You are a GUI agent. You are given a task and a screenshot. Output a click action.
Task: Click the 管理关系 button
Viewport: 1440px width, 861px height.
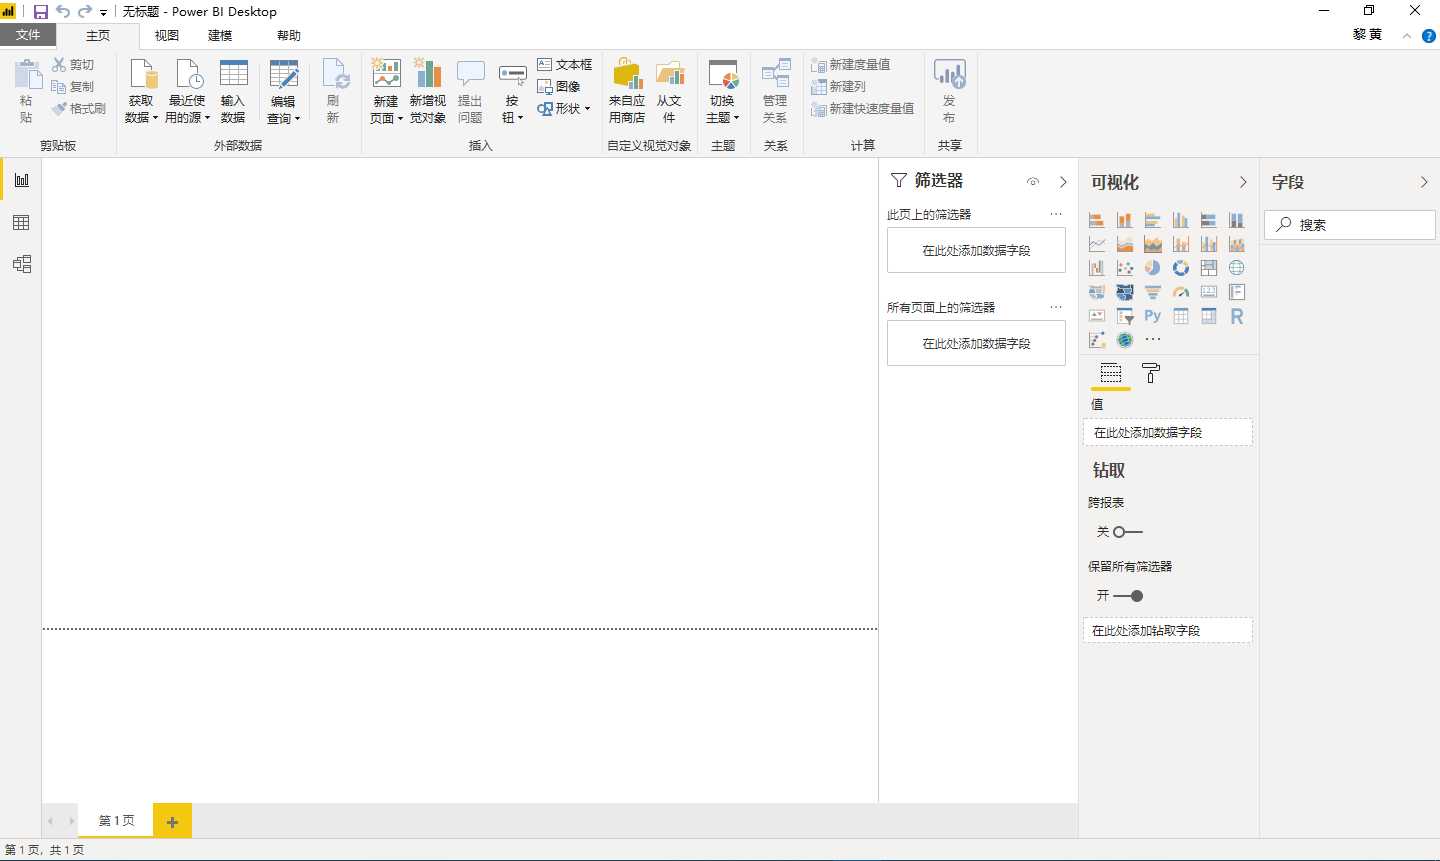[x=775, y=91]
